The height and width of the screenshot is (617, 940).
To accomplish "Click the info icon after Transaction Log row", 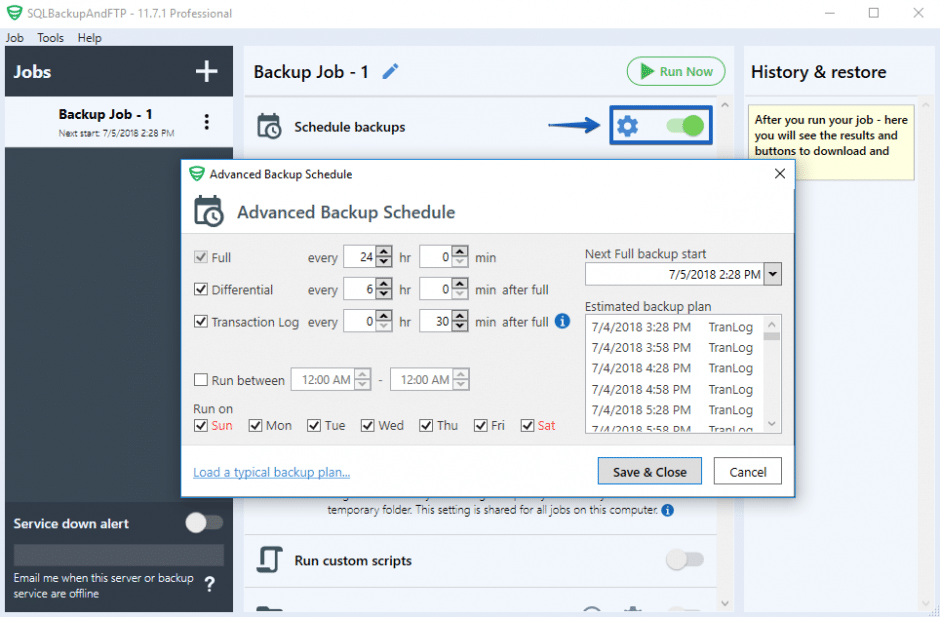I will pyautogui.click(x=562, y=322).
